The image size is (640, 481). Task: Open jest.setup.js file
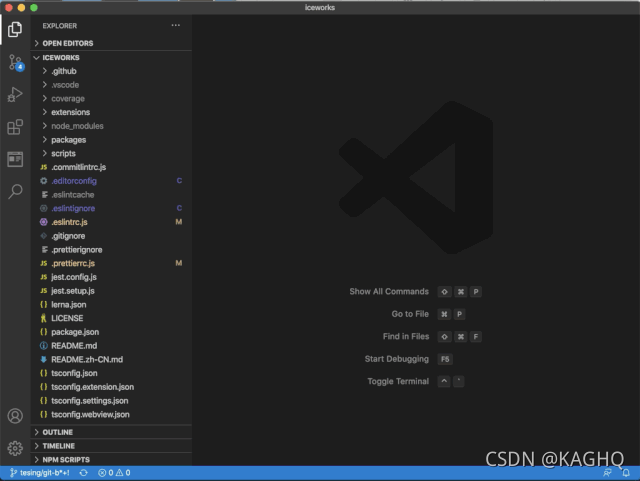coord(111,291)
